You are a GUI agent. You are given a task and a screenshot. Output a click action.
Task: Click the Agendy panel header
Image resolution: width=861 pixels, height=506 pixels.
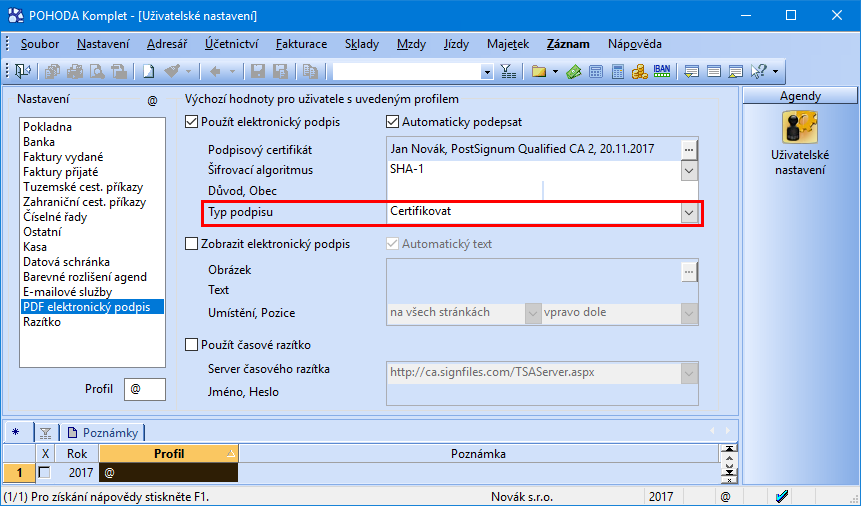[x=800, y=96]
